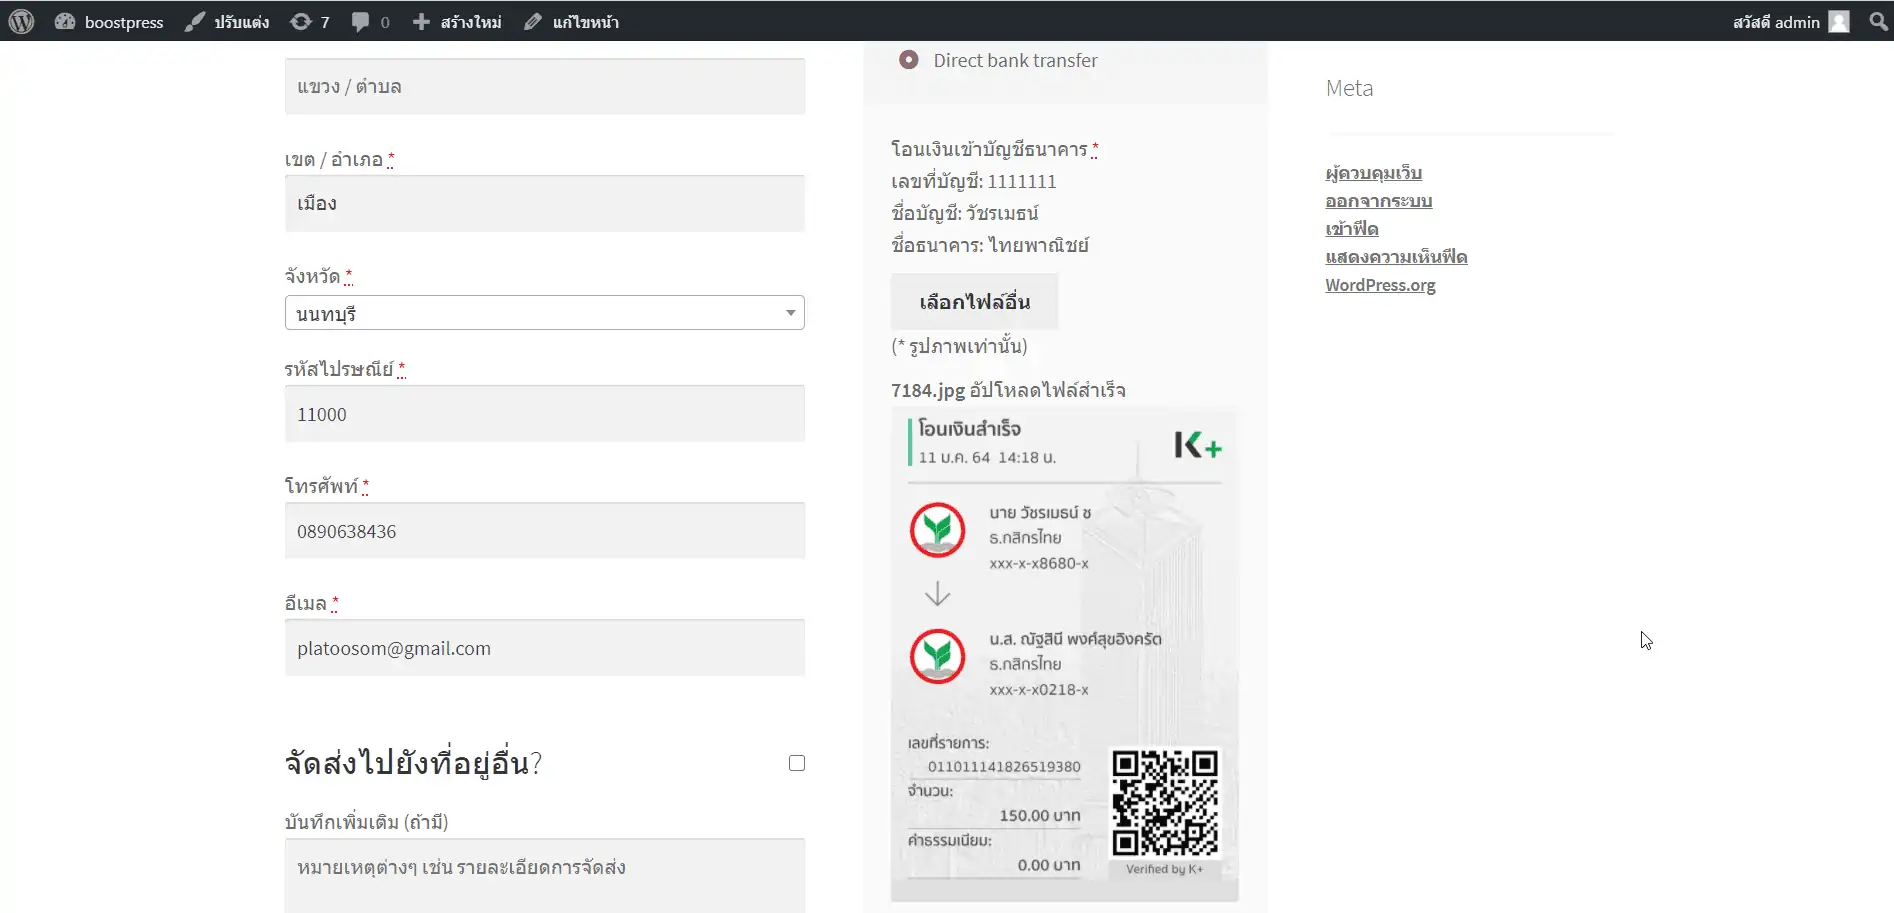Click the ออกจากระบบ logout link

click(x=1378, y=201)
